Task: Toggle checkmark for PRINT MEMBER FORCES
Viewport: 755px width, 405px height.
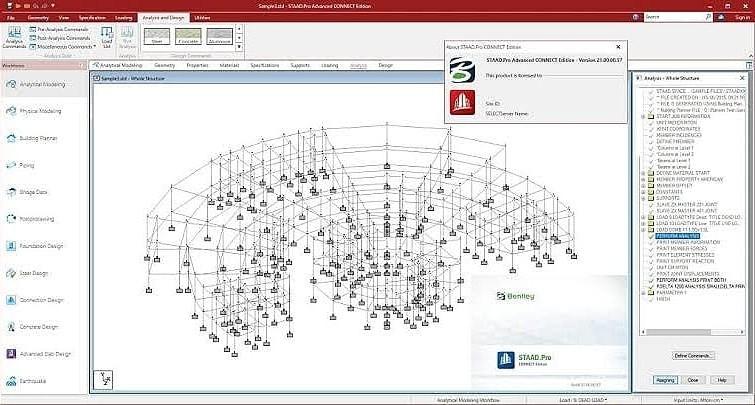Action: [x=651, y=248]
